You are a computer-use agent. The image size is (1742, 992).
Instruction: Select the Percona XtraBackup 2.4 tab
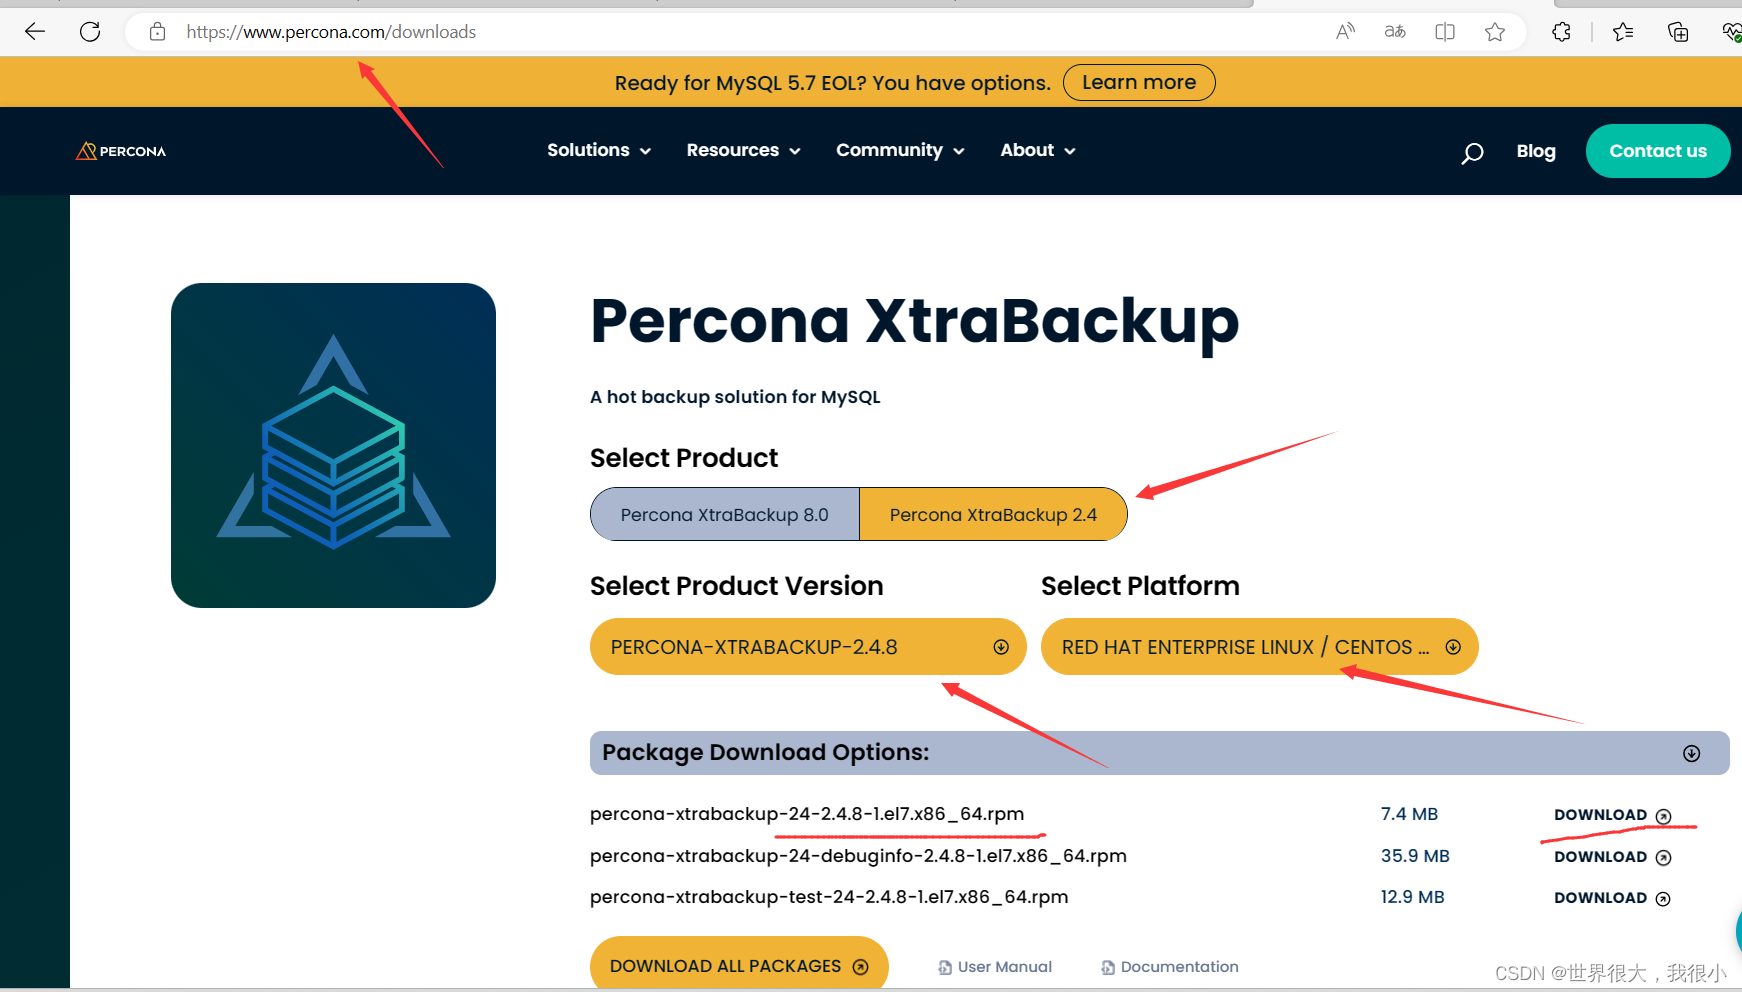(993, 514)
